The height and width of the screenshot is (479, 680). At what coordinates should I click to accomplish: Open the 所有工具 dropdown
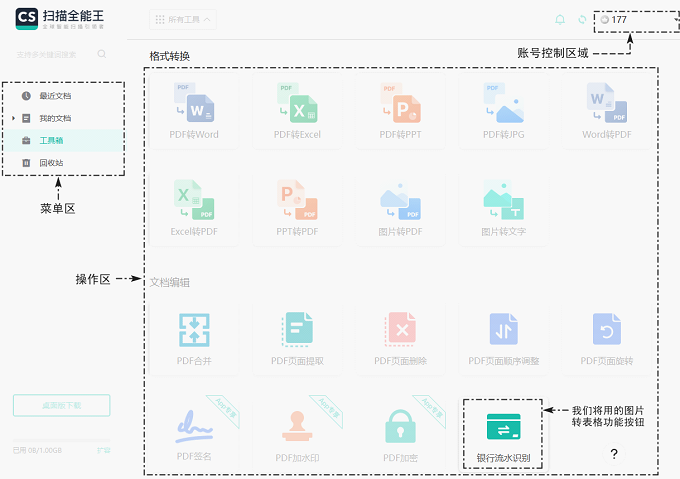[x=183, y=20]
